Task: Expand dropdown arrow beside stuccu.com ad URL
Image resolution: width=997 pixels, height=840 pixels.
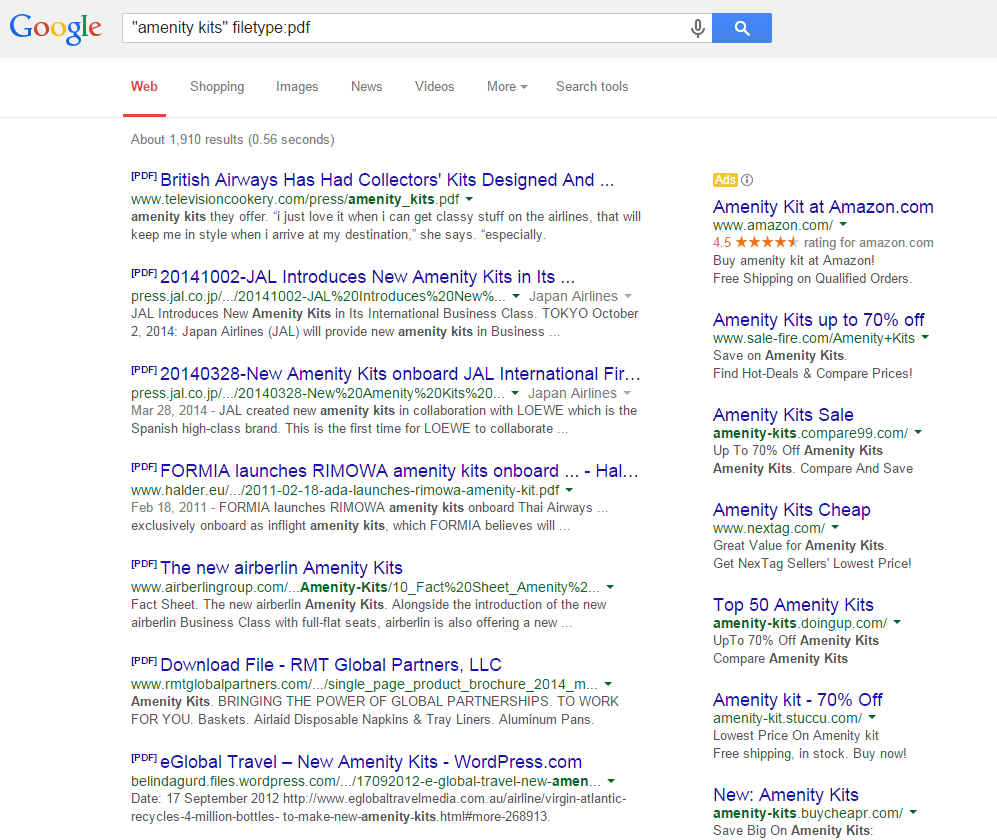Action: 872,718
